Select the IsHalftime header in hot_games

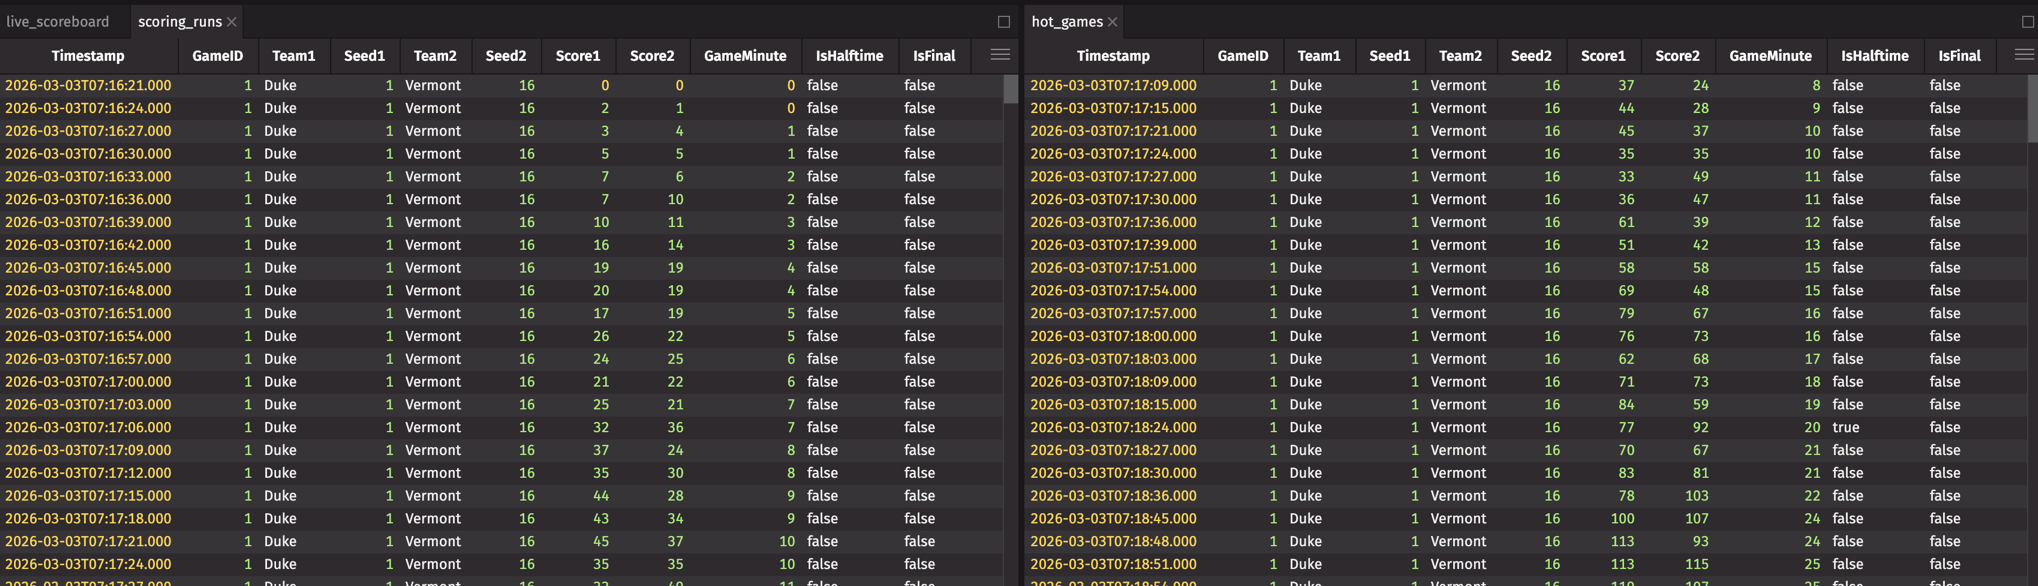(1874, 56)
